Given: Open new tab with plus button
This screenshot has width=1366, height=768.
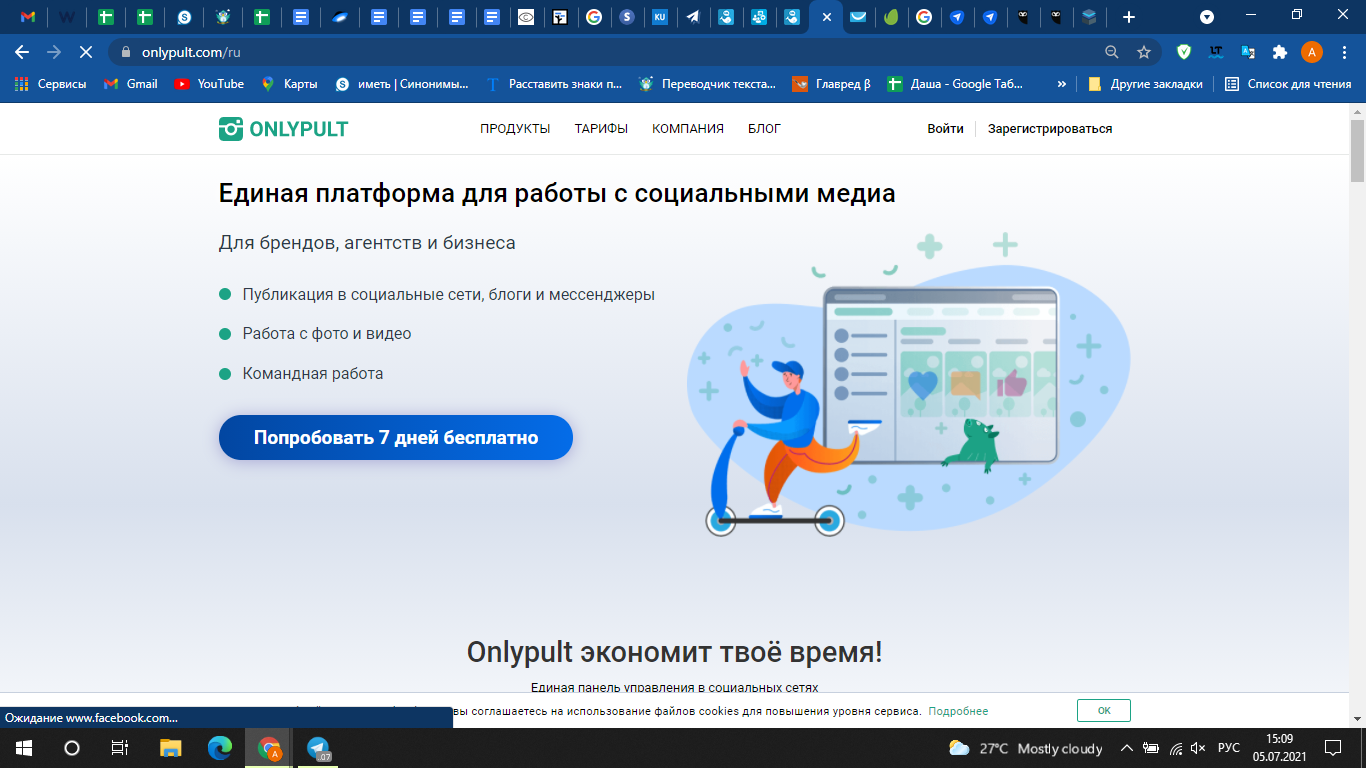Looking at the screenshot, I should pos(1129,17).
